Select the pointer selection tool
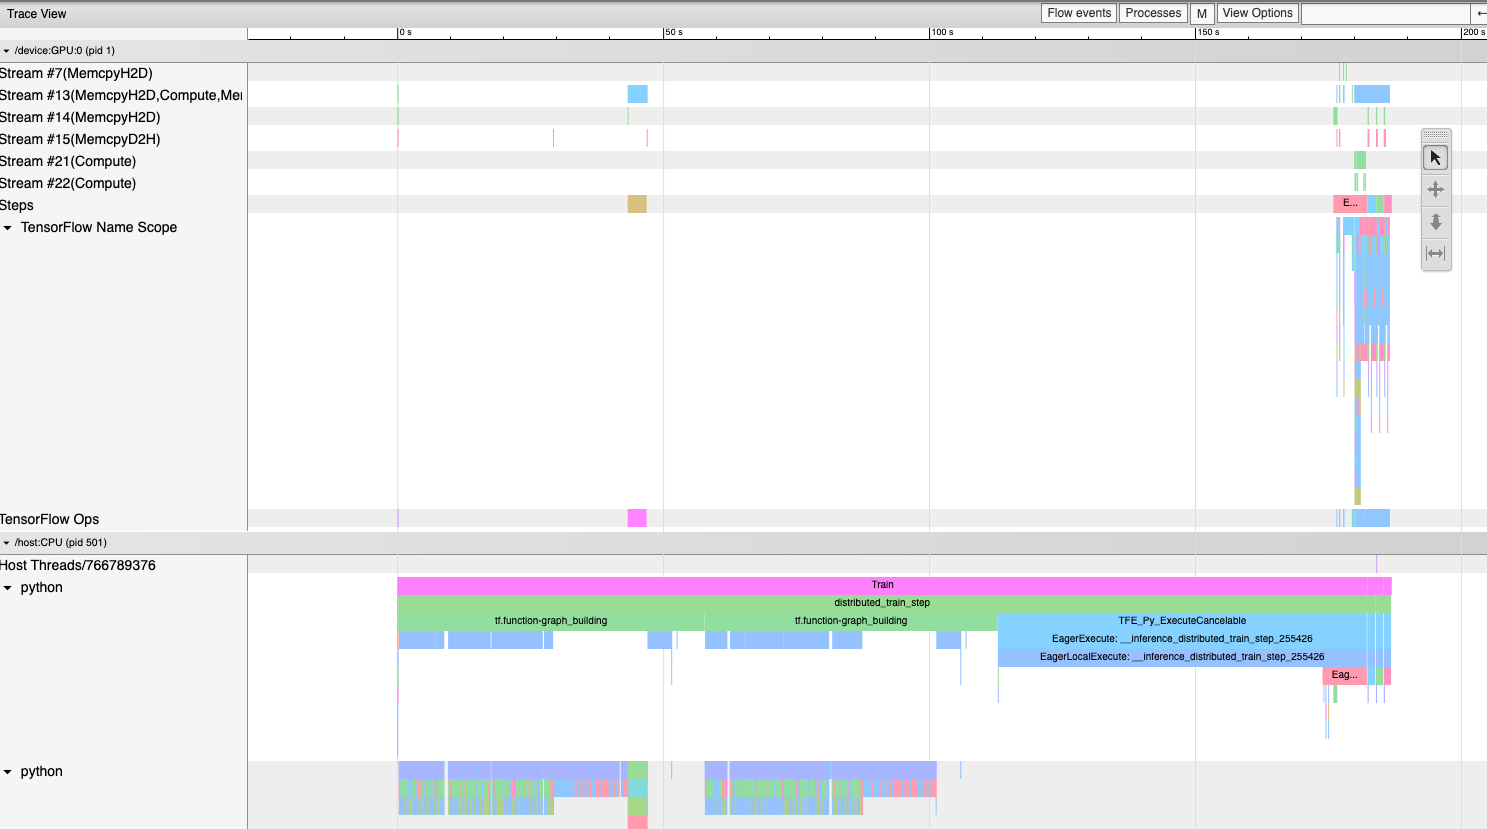This screenshot has height=829, width=1487. pyautogui.click(x=1435, y=158)
